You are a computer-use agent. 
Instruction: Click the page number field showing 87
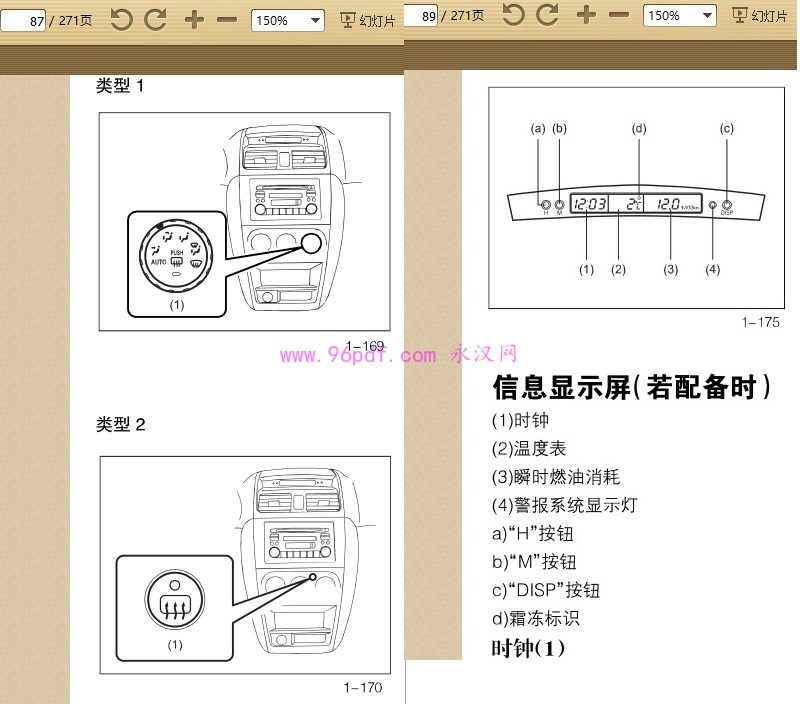click(24, 20)
